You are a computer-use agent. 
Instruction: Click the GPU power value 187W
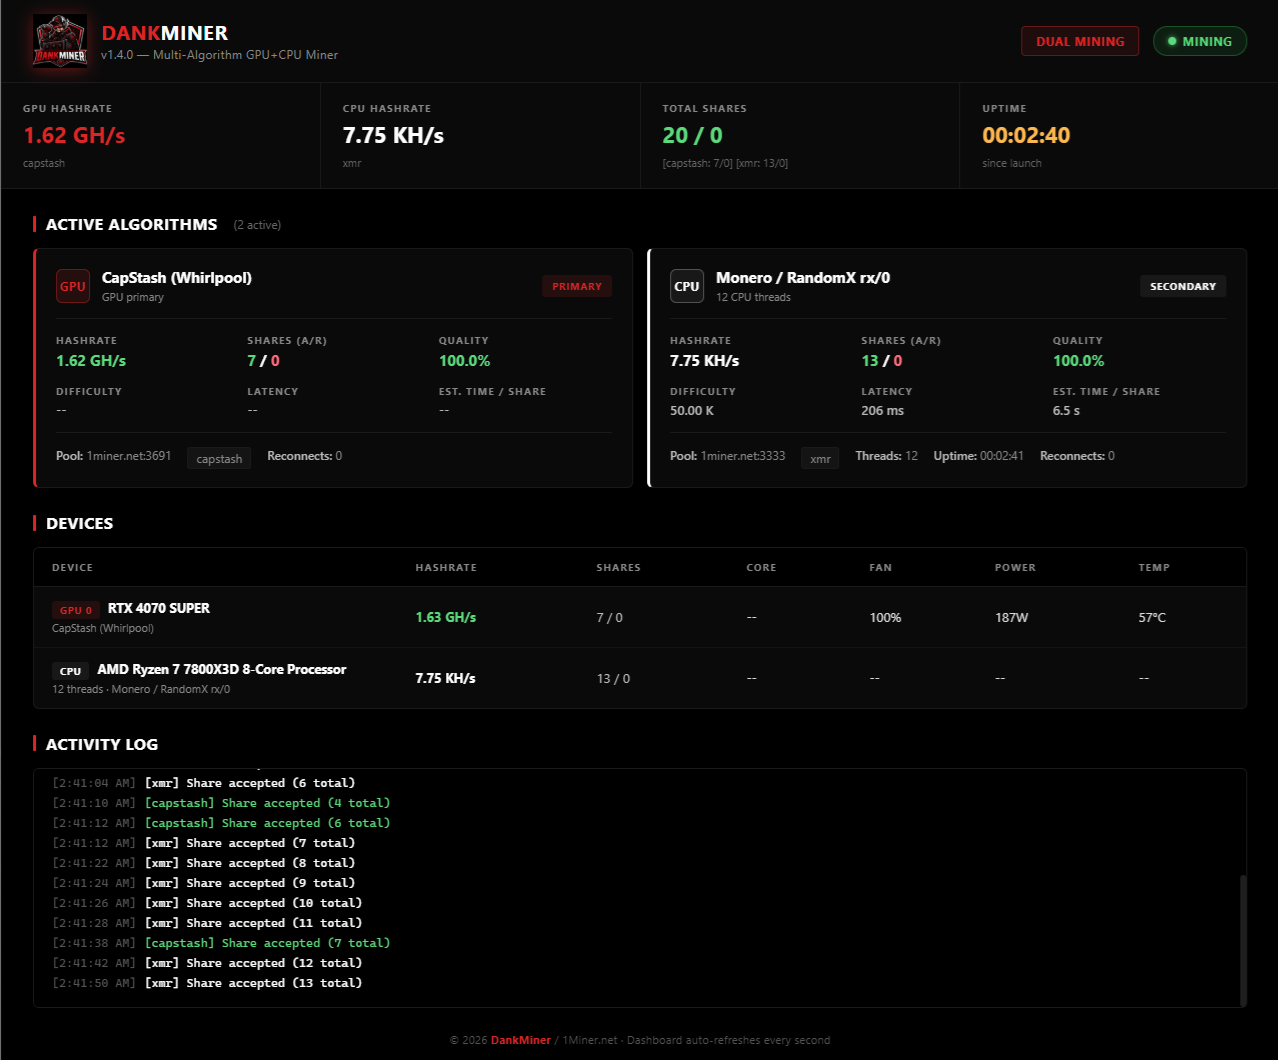1011,618
